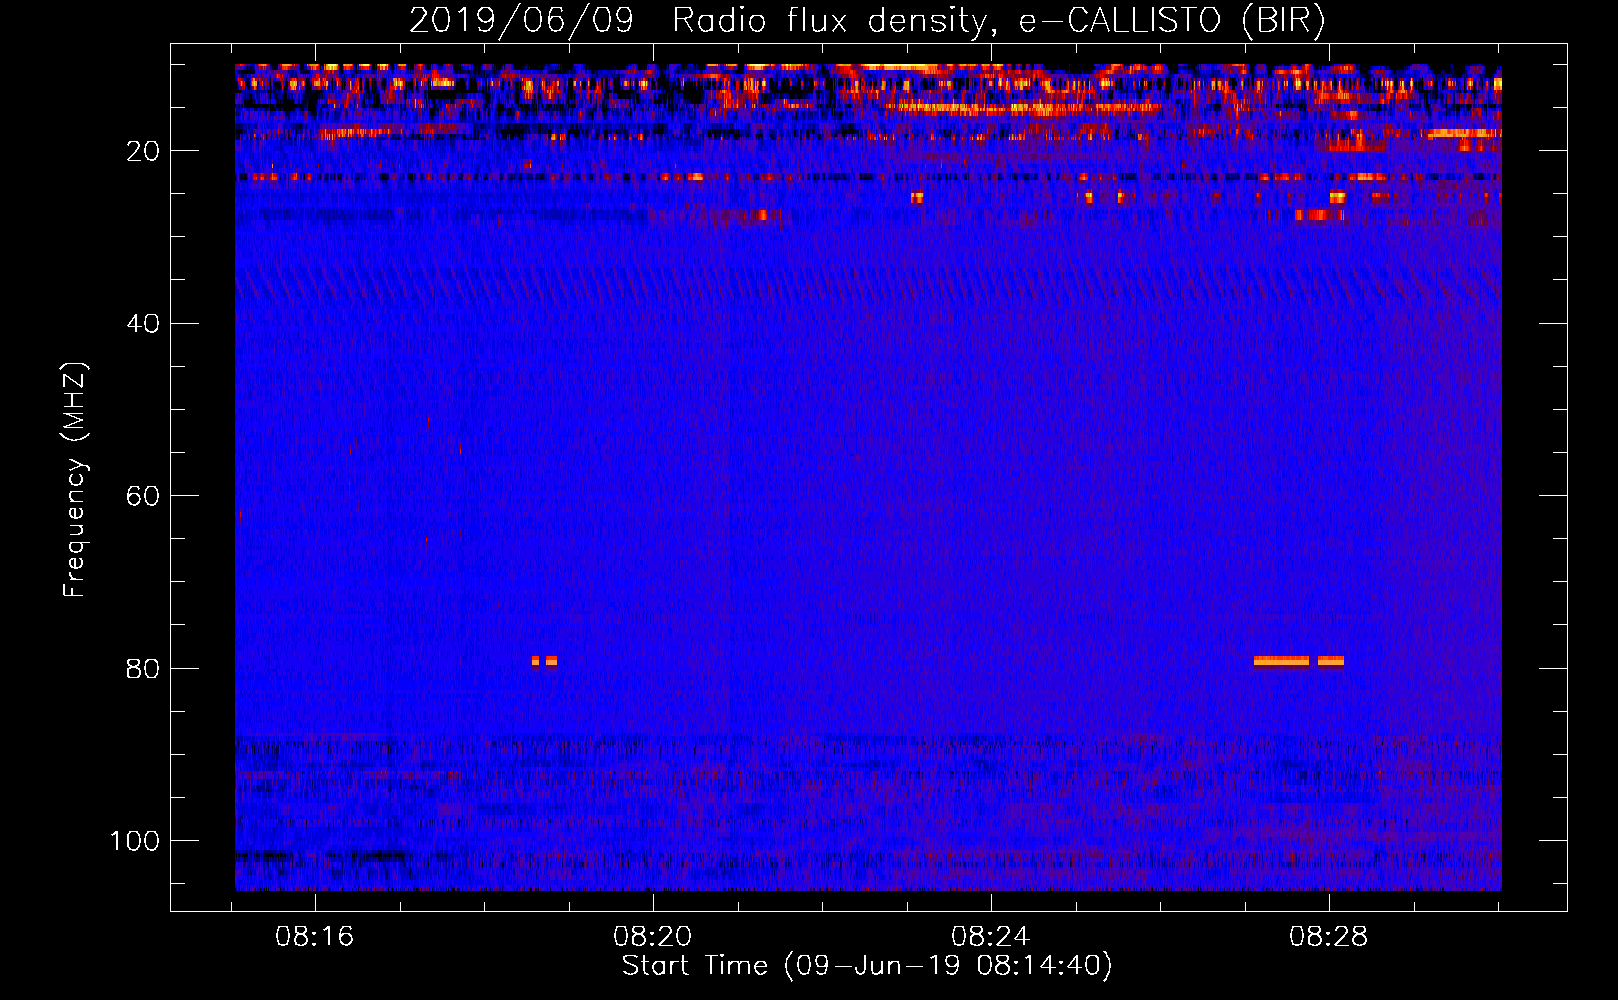Click the 08:20 time tick label
Viewport: 1618px width, 1000px height.
653,937
